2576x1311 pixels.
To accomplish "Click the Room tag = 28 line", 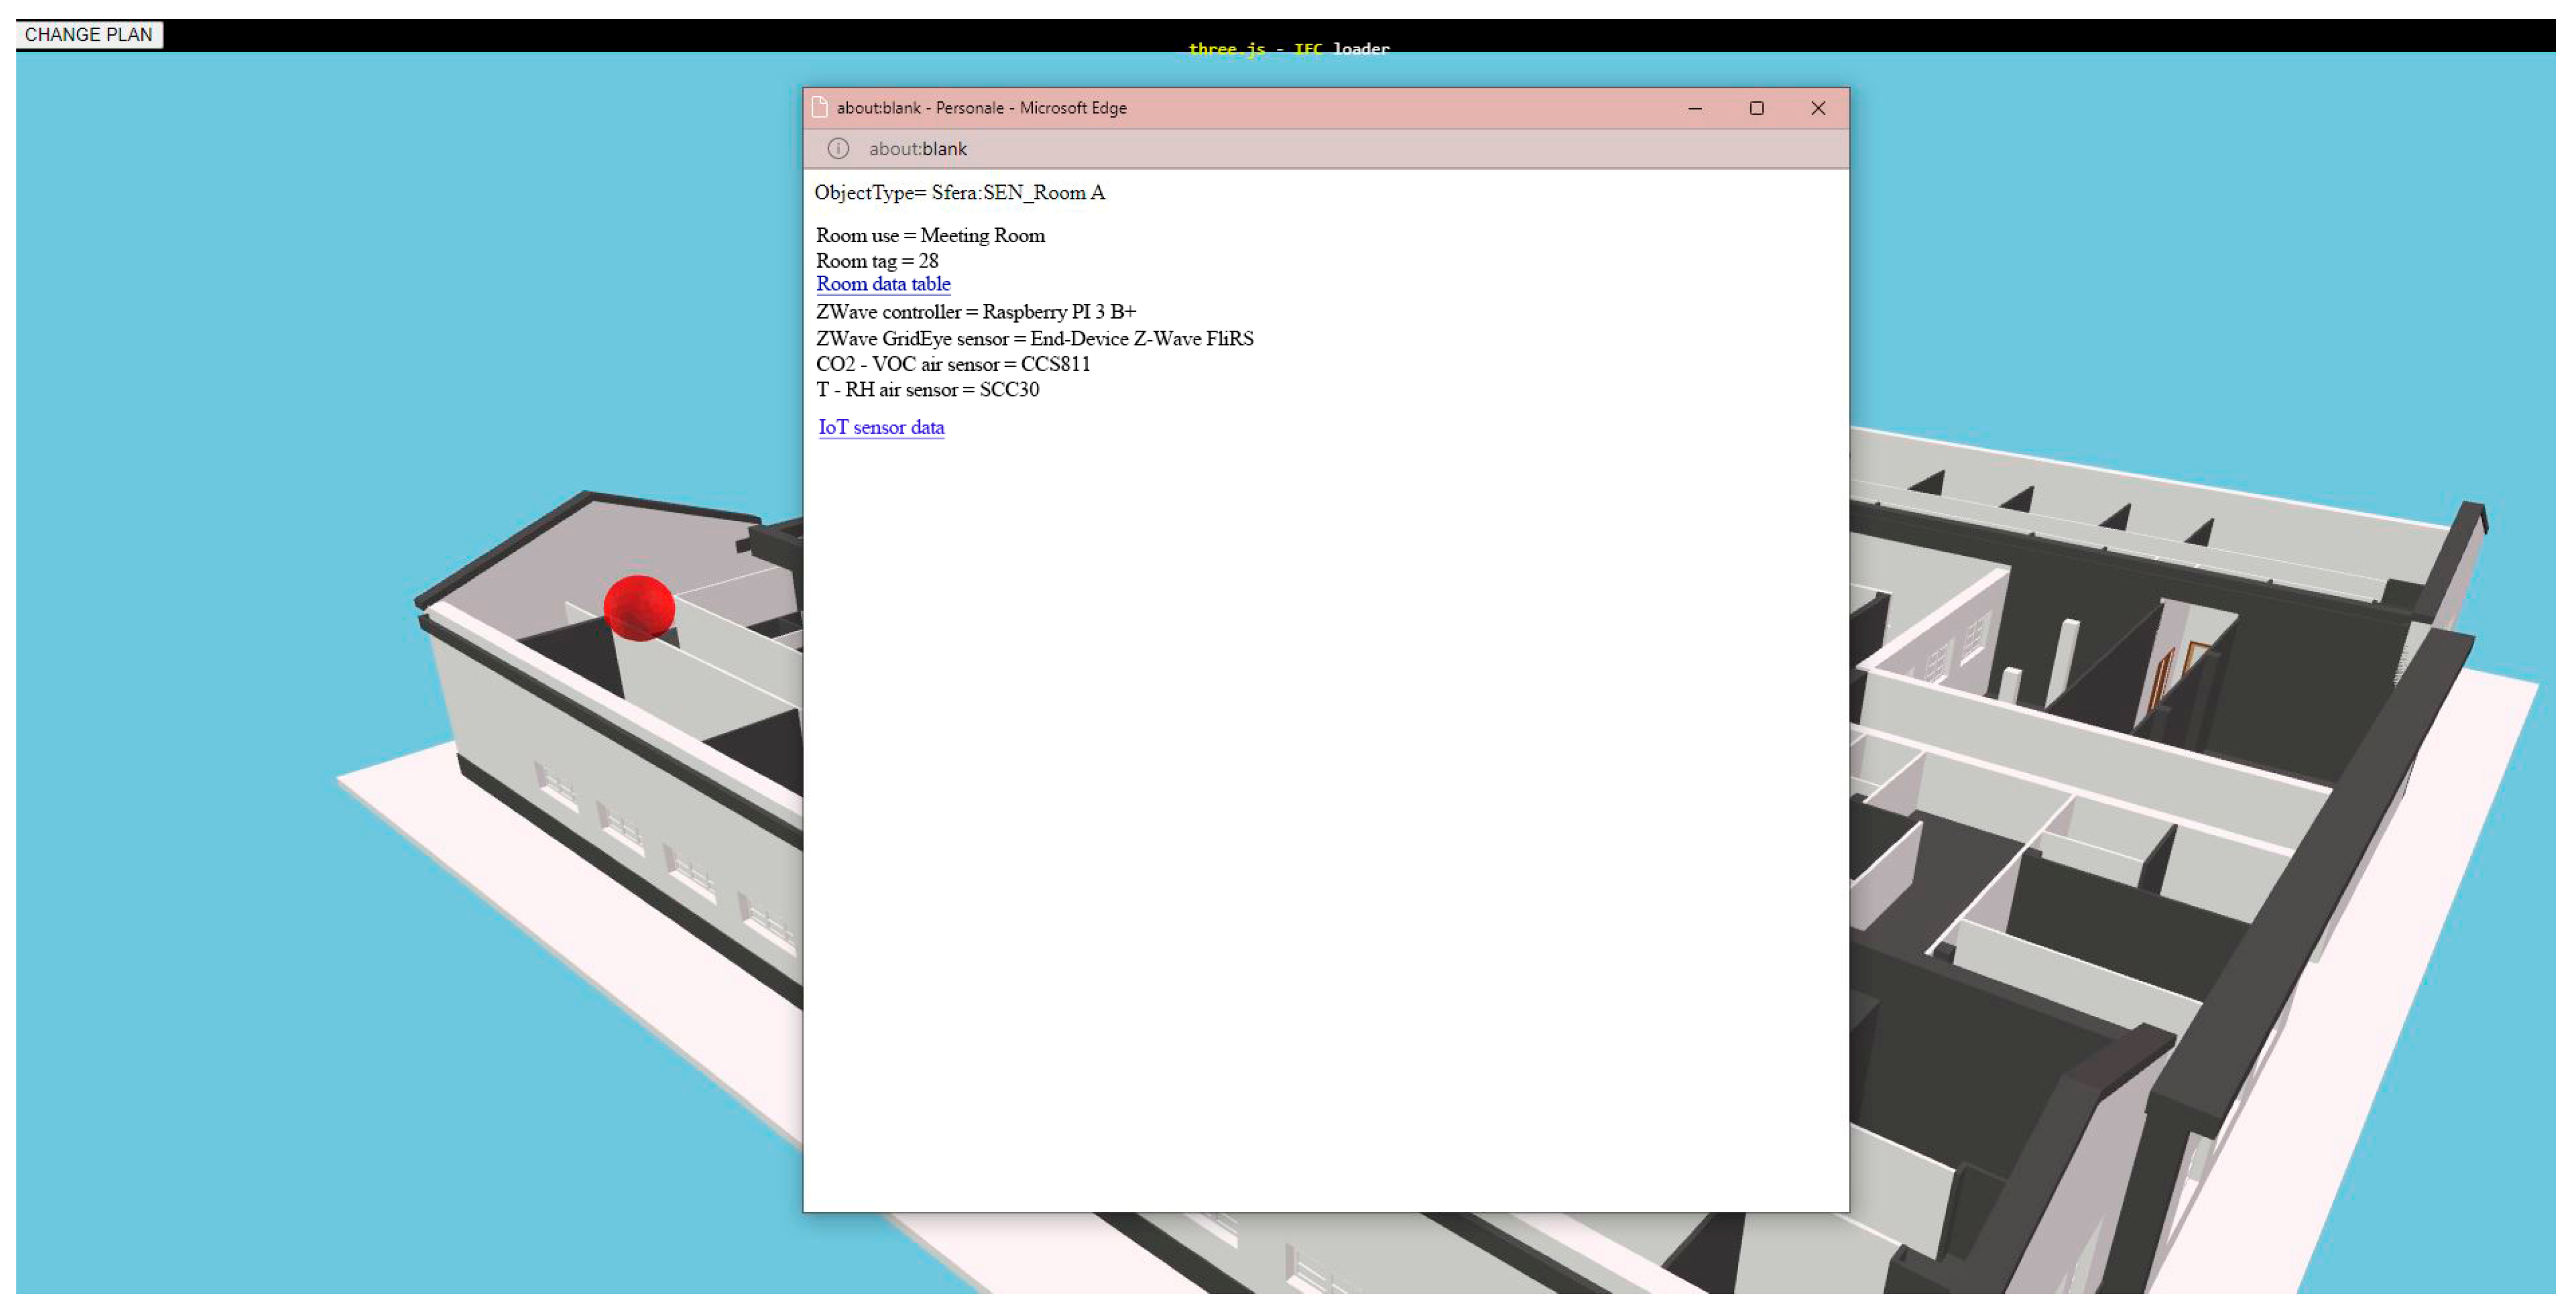I will tap(877, 261).
